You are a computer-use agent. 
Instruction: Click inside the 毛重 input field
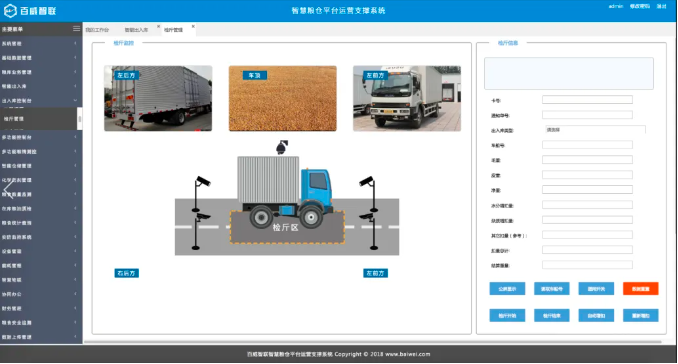click(587, 160)
